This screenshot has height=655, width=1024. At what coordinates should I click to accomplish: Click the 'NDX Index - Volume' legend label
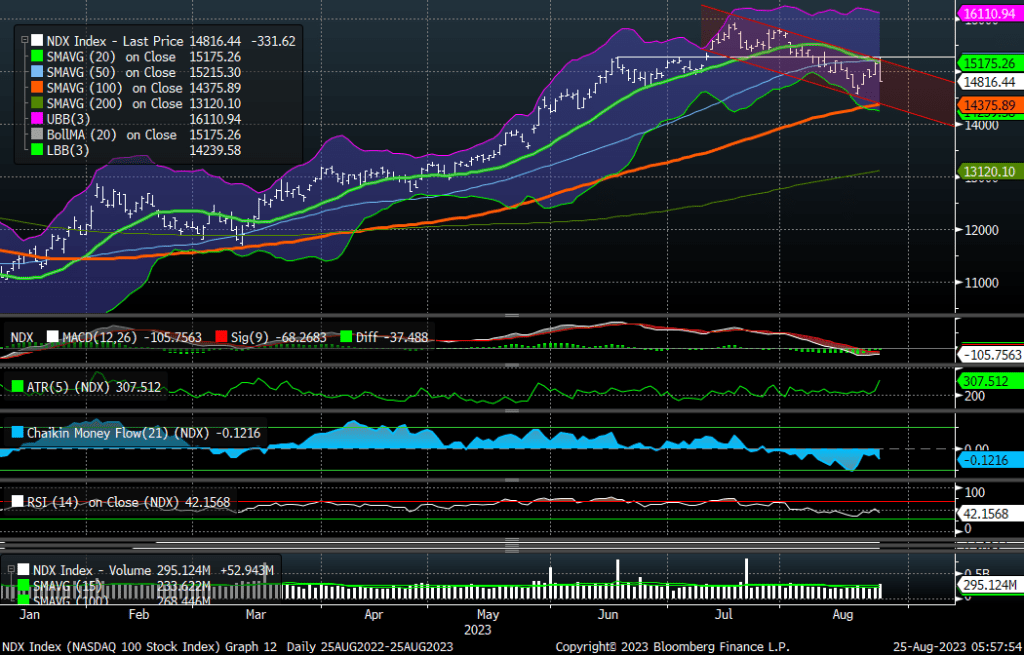coord(92,570)
